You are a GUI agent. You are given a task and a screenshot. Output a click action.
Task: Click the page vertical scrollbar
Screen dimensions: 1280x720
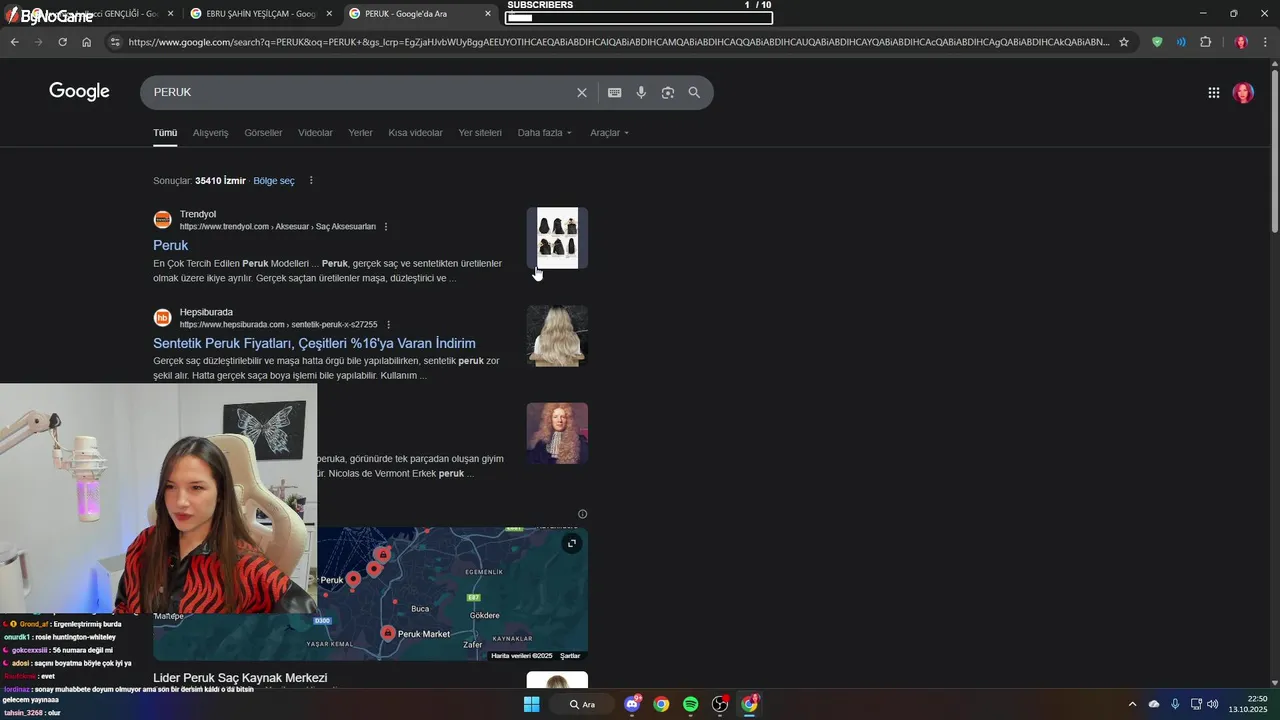tap(1274, 150)
